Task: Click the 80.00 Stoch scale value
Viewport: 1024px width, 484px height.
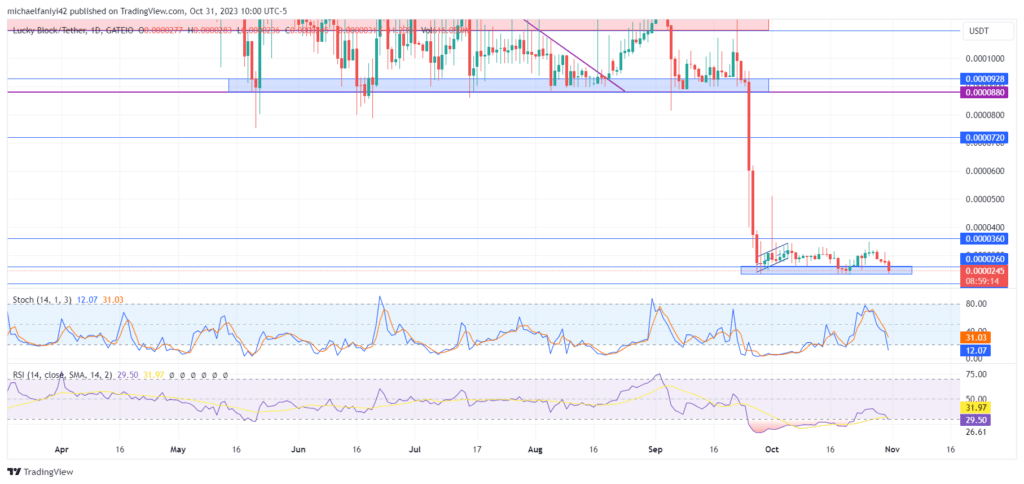Action: coord(976,304)
